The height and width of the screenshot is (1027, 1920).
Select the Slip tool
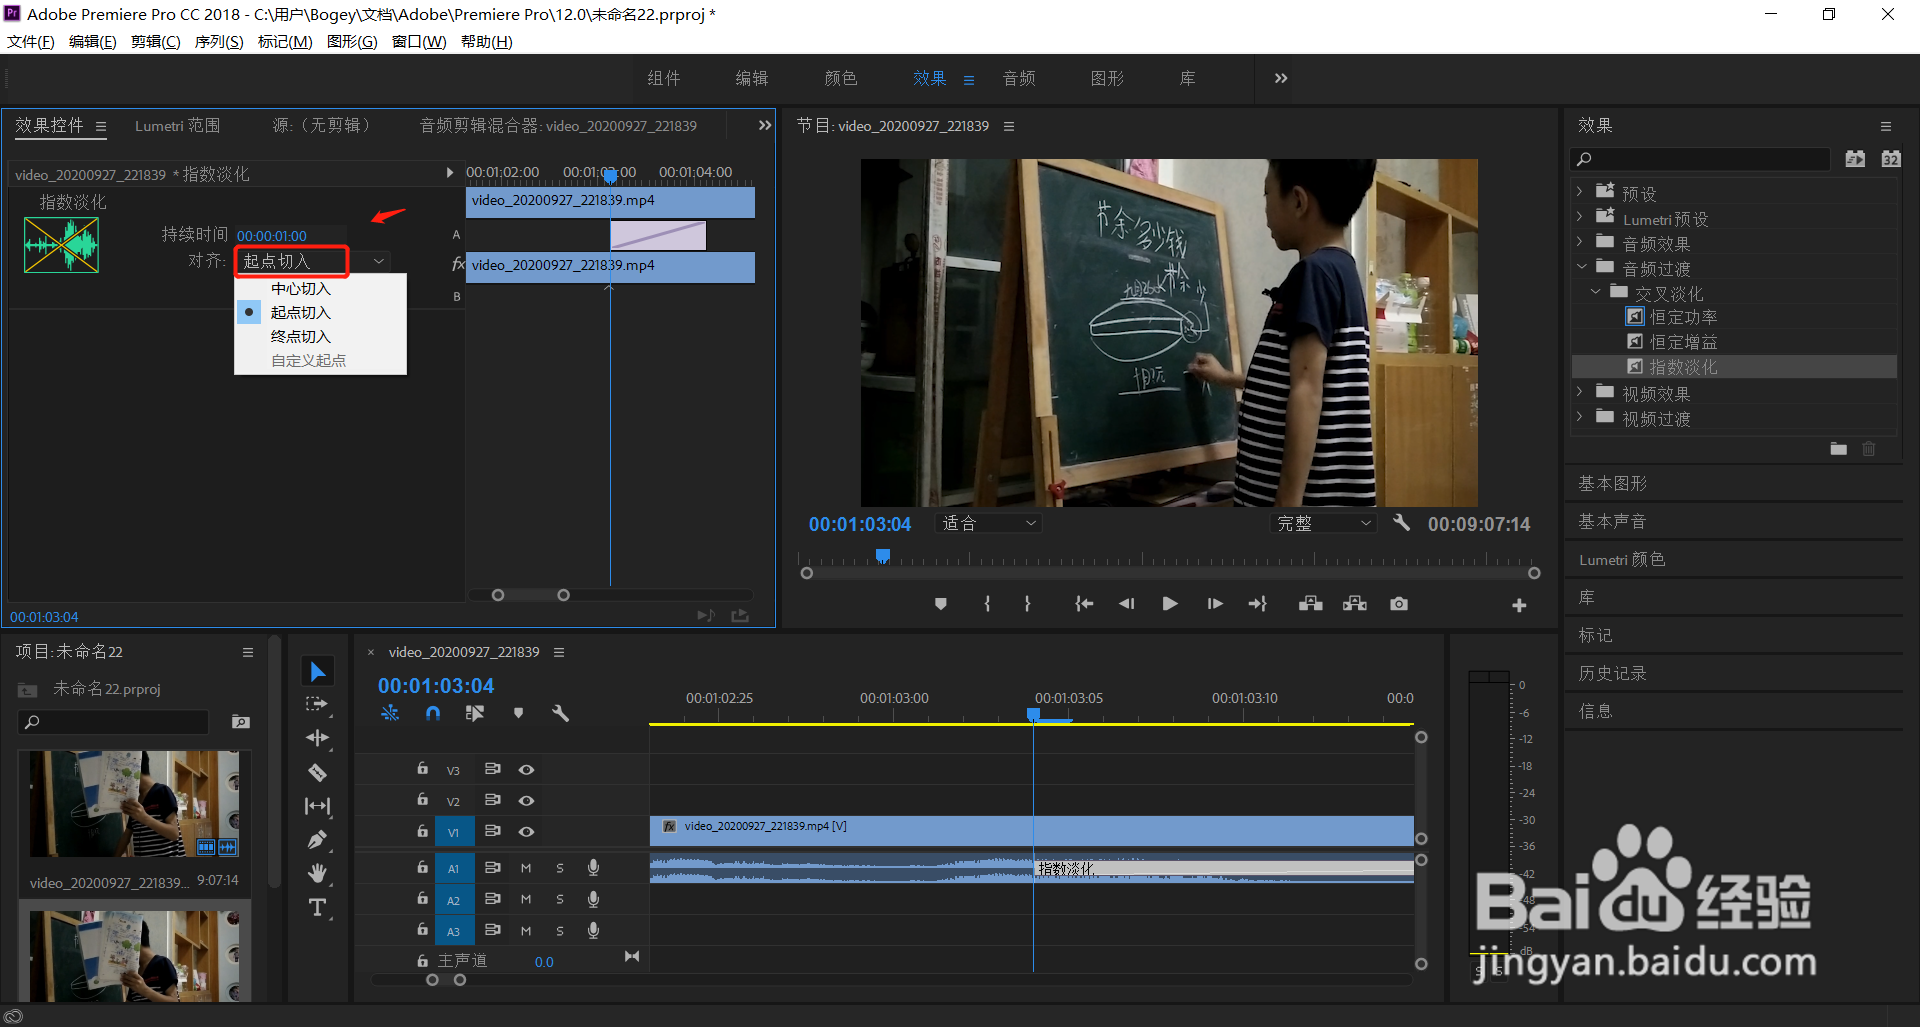[317, 806]
